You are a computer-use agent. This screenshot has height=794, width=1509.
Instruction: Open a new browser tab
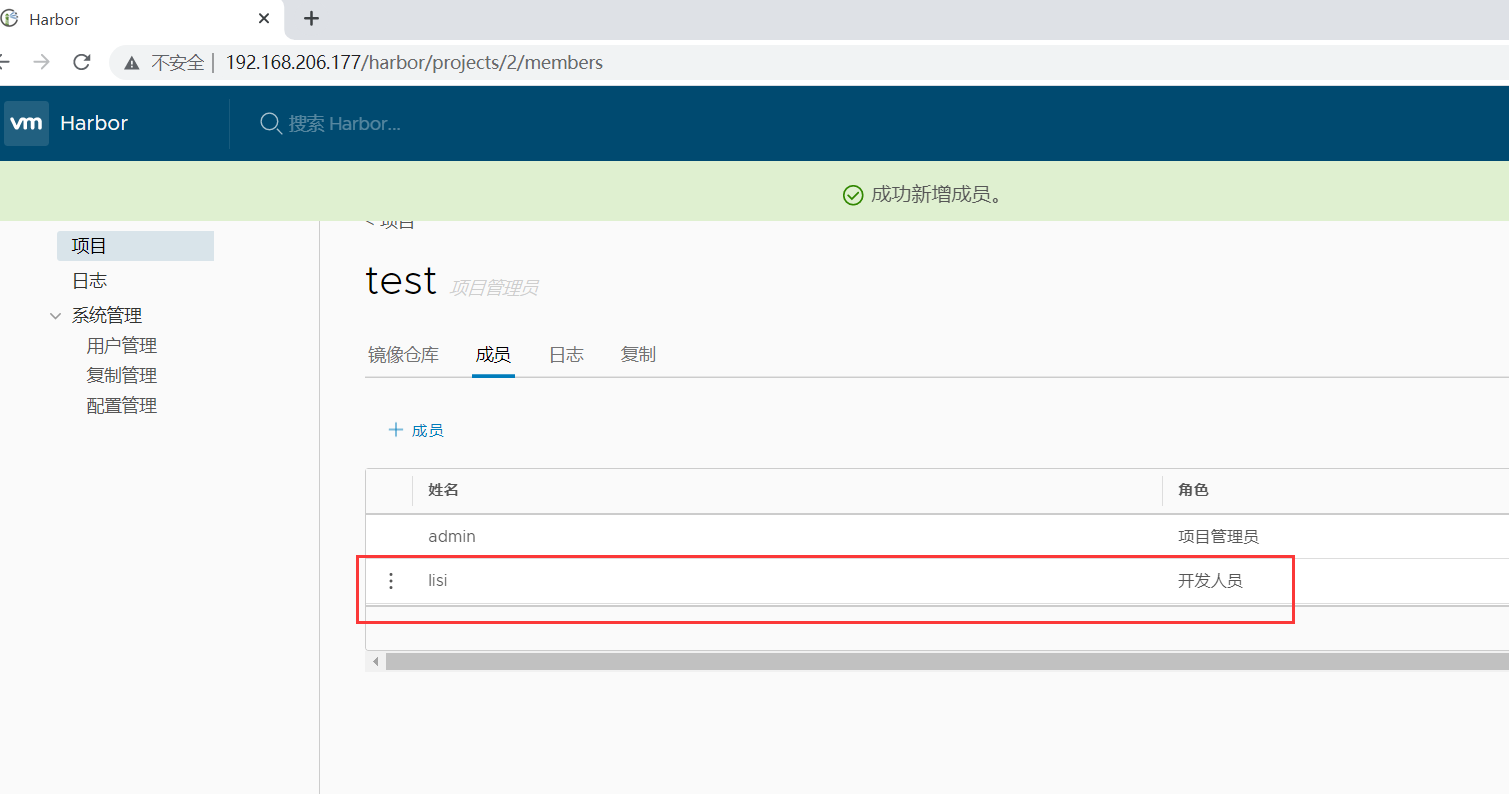pos(311,18)
